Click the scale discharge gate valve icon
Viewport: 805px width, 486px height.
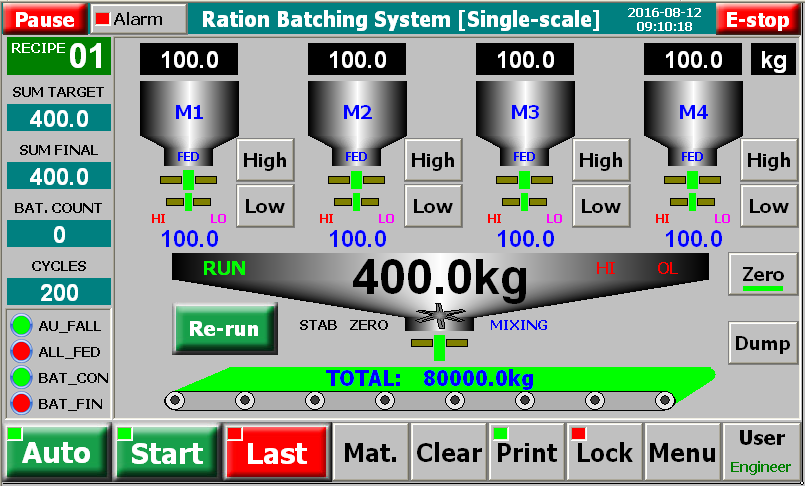(439, 347)
